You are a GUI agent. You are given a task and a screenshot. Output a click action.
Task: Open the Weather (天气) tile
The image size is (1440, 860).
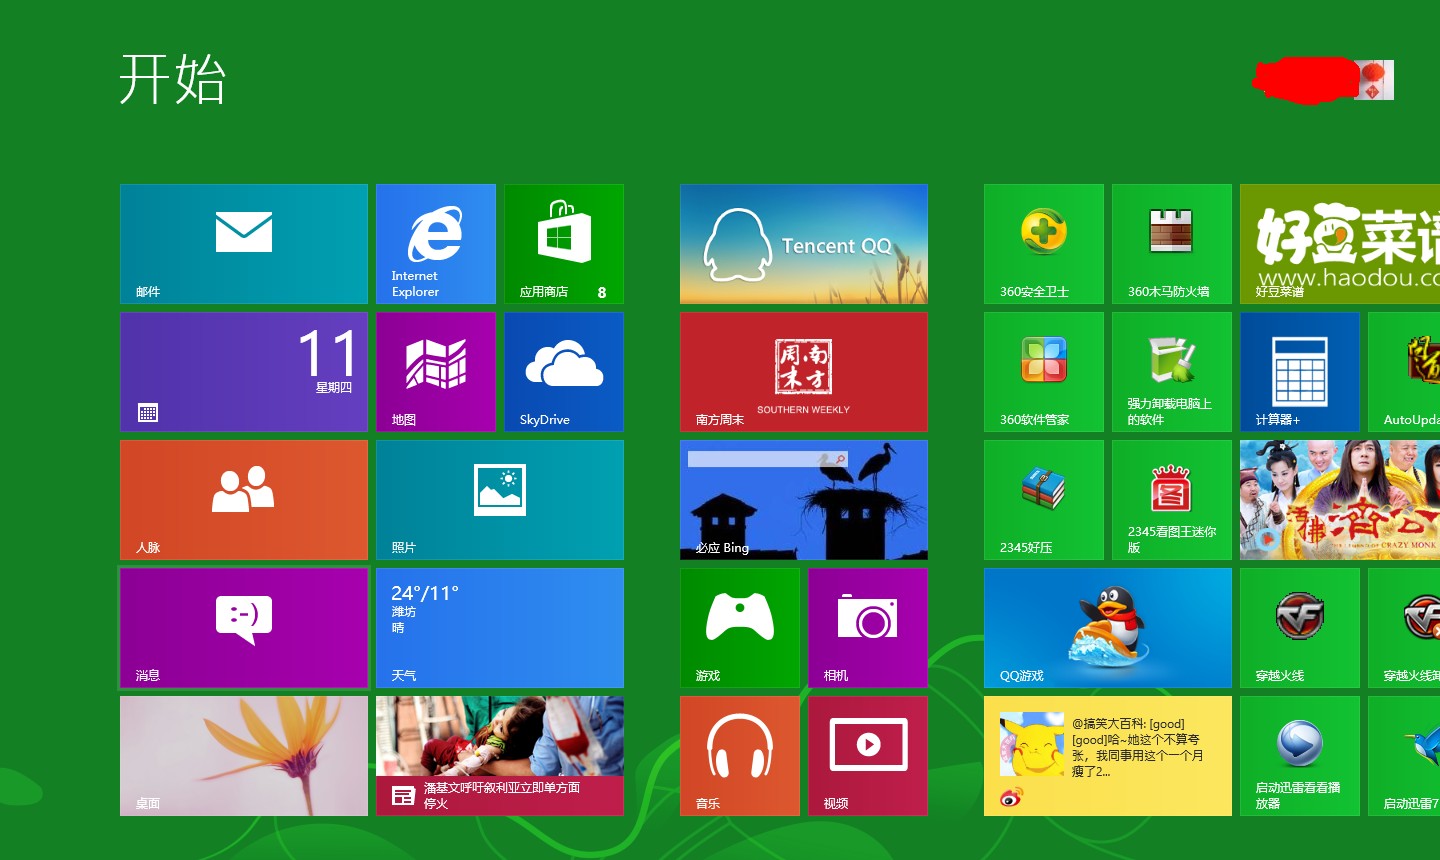(500, 628)
